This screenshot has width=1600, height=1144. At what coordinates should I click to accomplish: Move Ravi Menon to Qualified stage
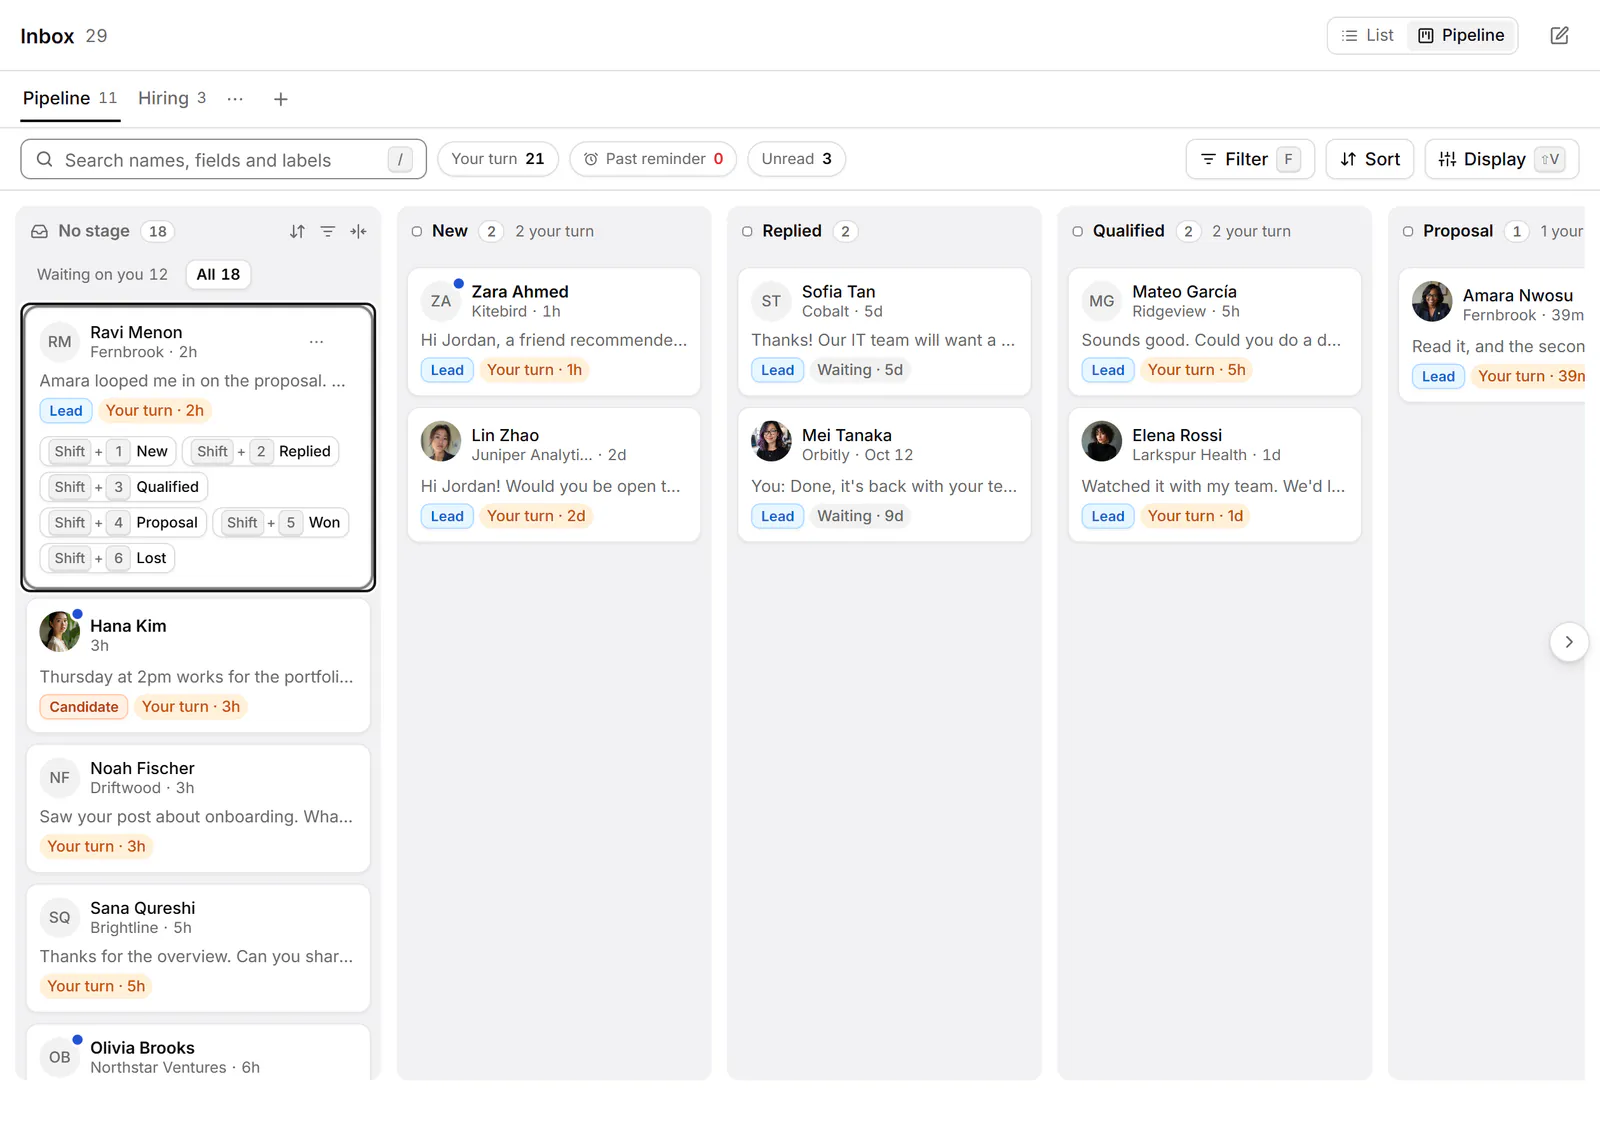click(124, 487)
